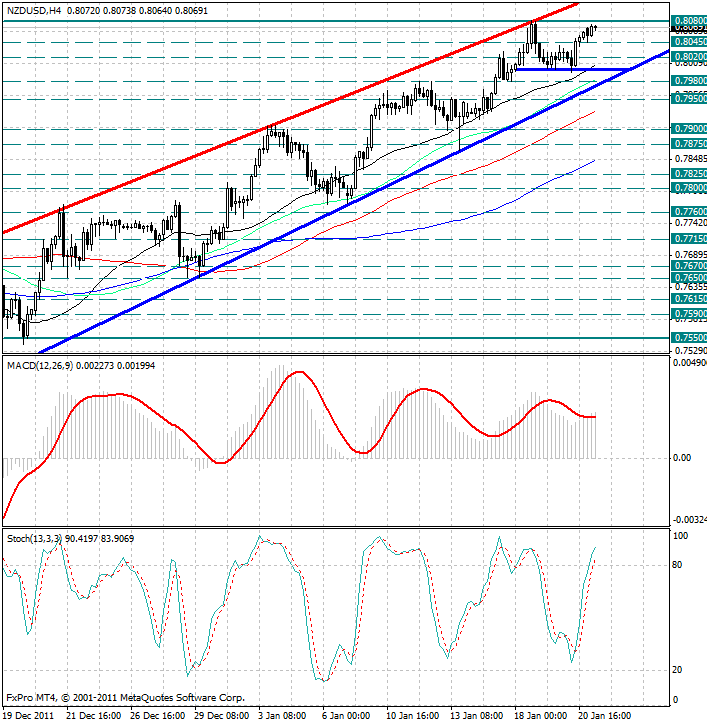Select the 0.79000 price level label
Image resolution: width=707 pixels, height=723 pixels.
[689, 129]
